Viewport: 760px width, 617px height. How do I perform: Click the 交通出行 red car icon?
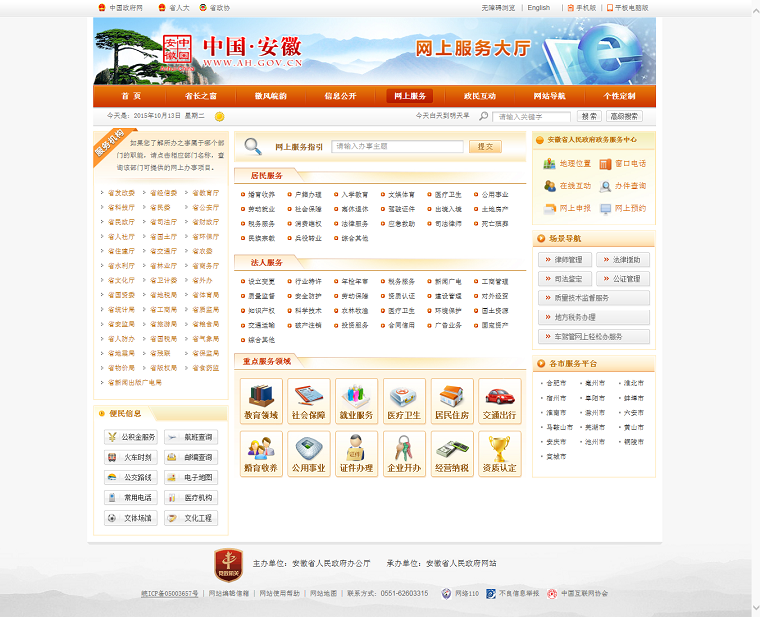click(x=499, y=395)
